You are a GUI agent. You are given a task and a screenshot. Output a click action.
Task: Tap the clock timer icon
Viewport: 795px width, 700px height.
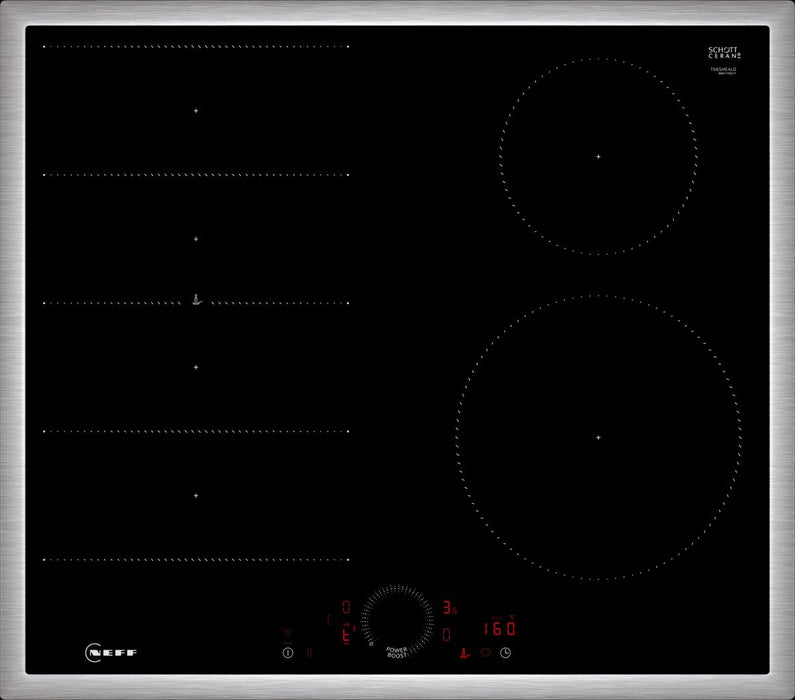click(x=505, y=653)
